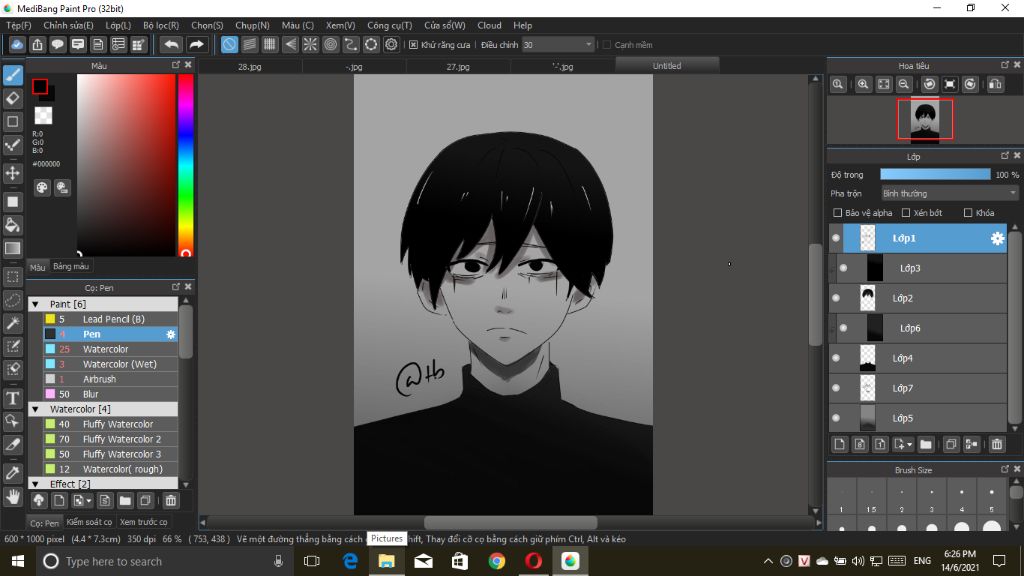This screenshot has height=576, width=1024.
Task: Open Lớp1 layer settings gear
Action: [x=997, y=238]
